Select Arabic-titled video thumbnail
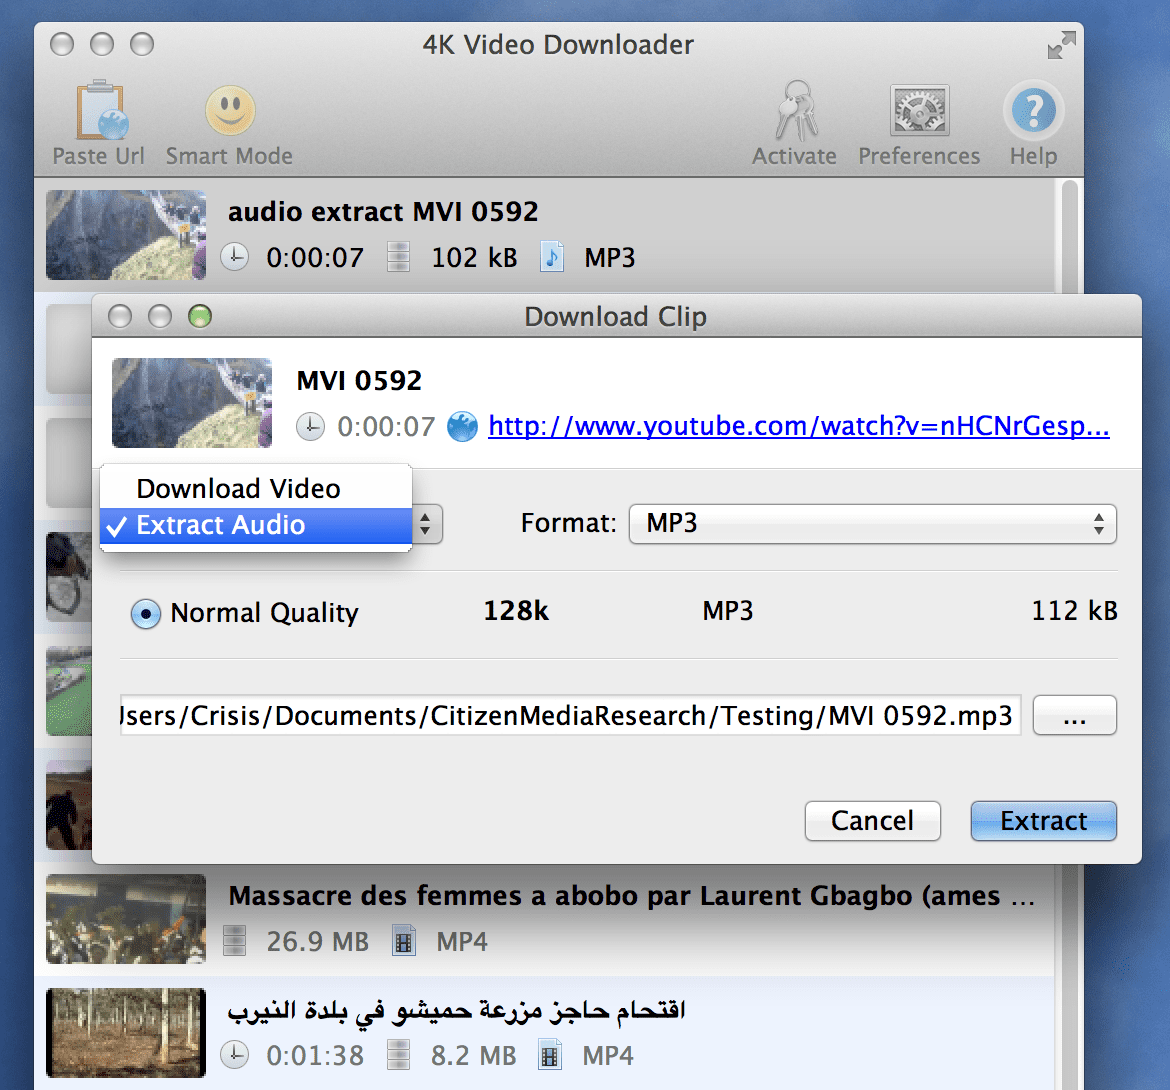Screen dimensions: 1170x1090 point(125,1033)
